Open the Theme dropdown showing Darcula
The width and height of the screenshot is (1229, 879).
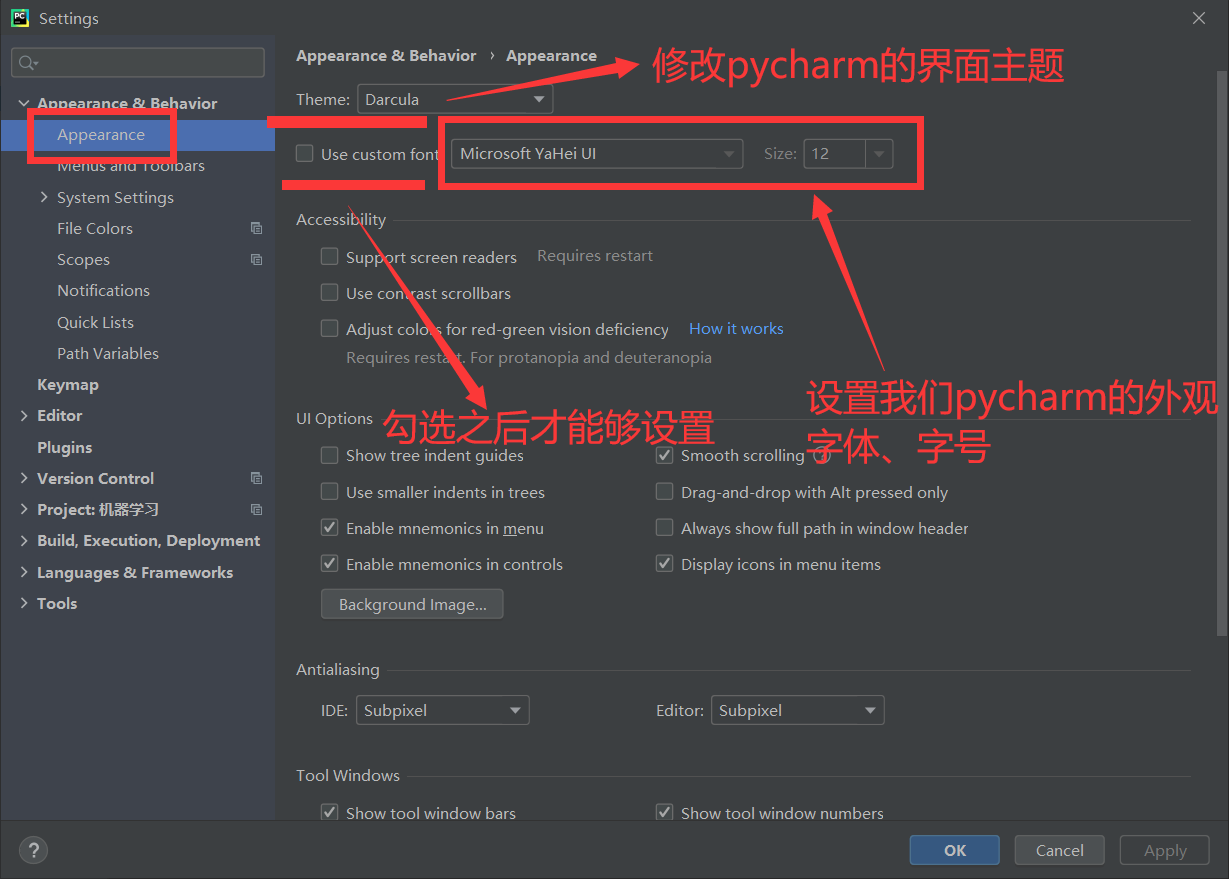[538, 98]
